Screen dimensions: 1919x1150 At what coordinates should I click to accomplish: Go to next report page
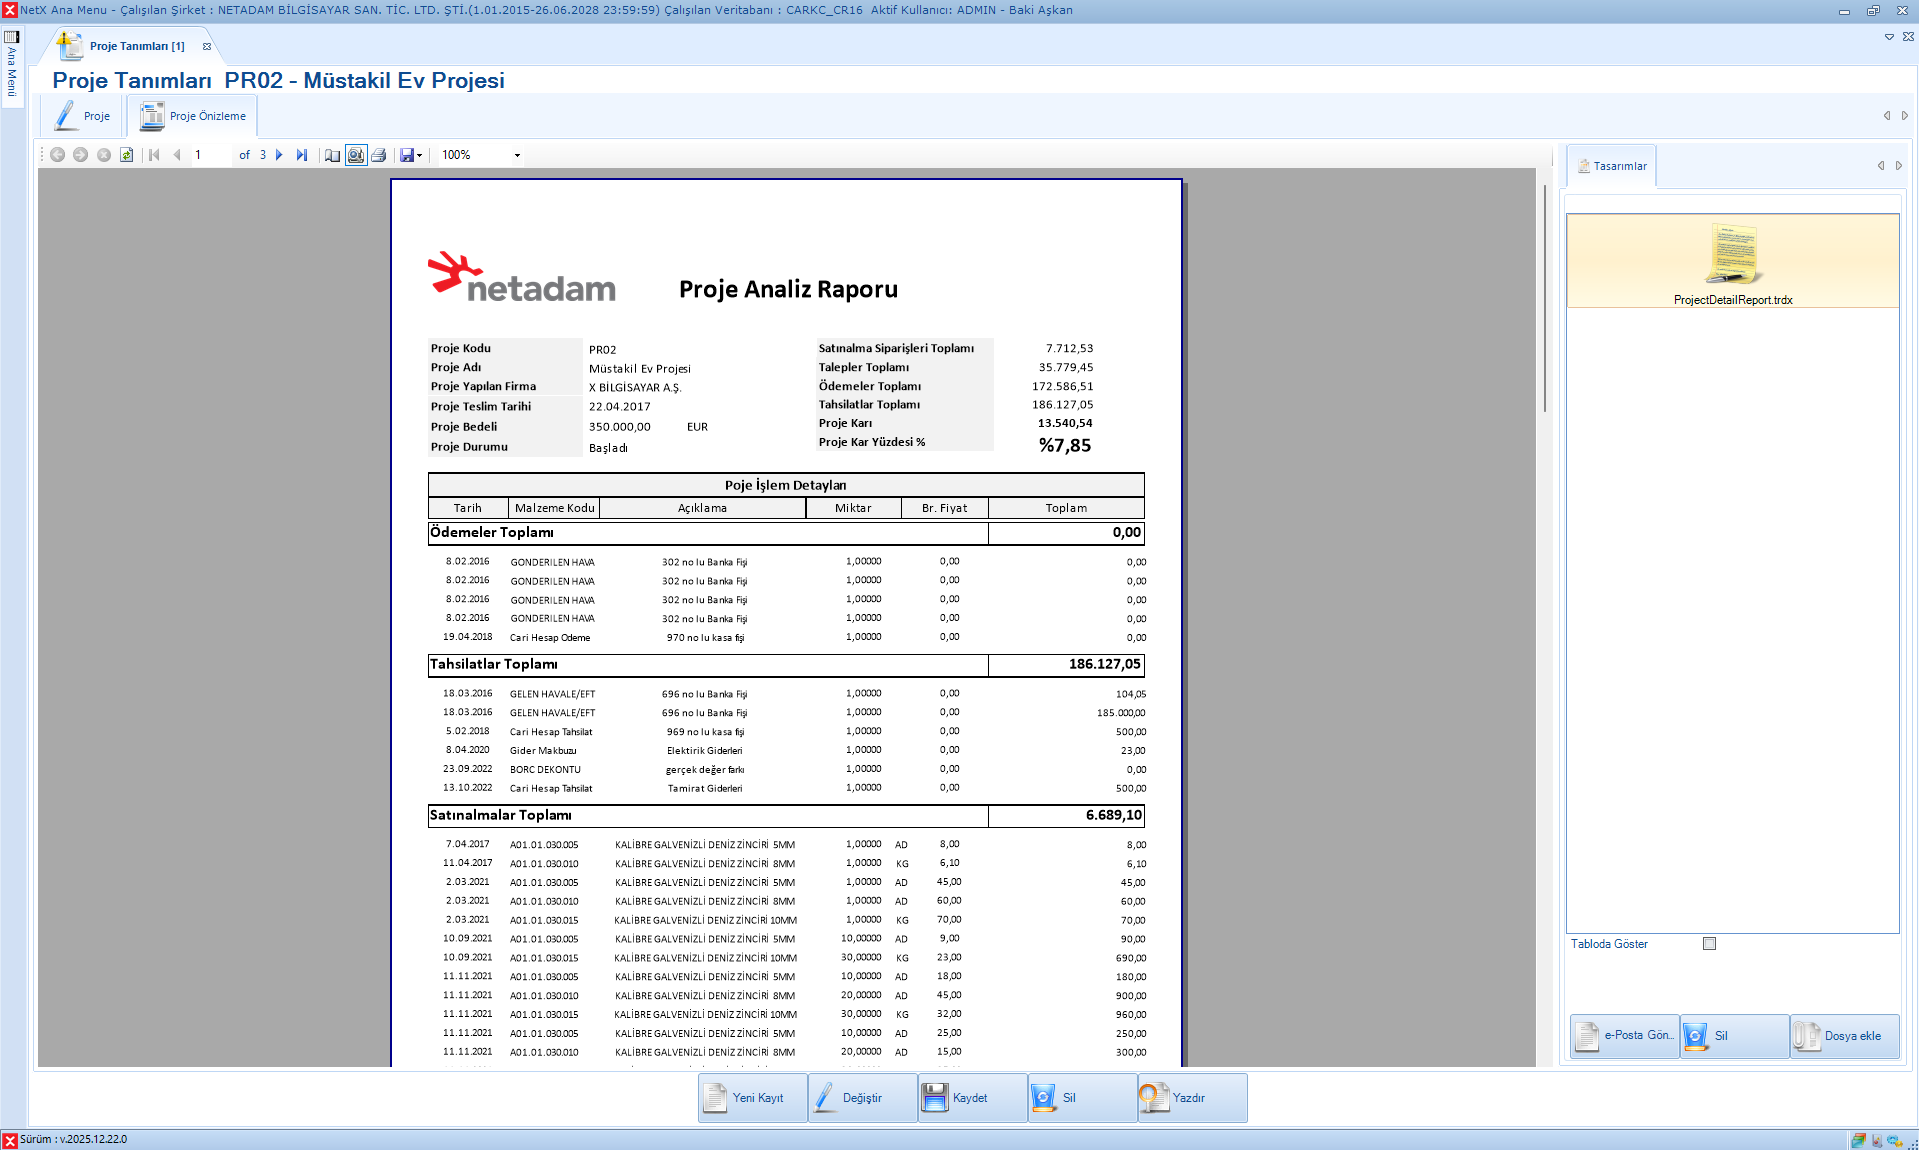click(279, 155)
